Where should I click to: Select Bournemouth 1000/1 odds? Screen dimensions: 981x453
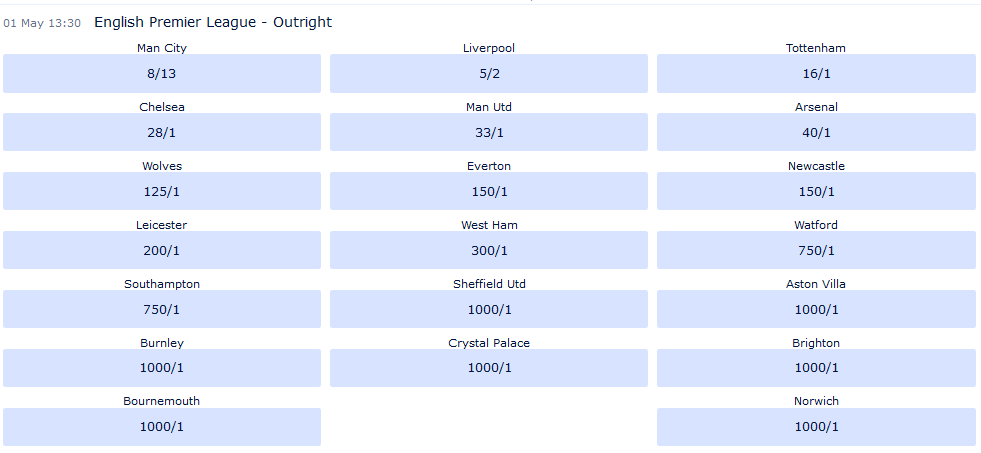(162, 427)
